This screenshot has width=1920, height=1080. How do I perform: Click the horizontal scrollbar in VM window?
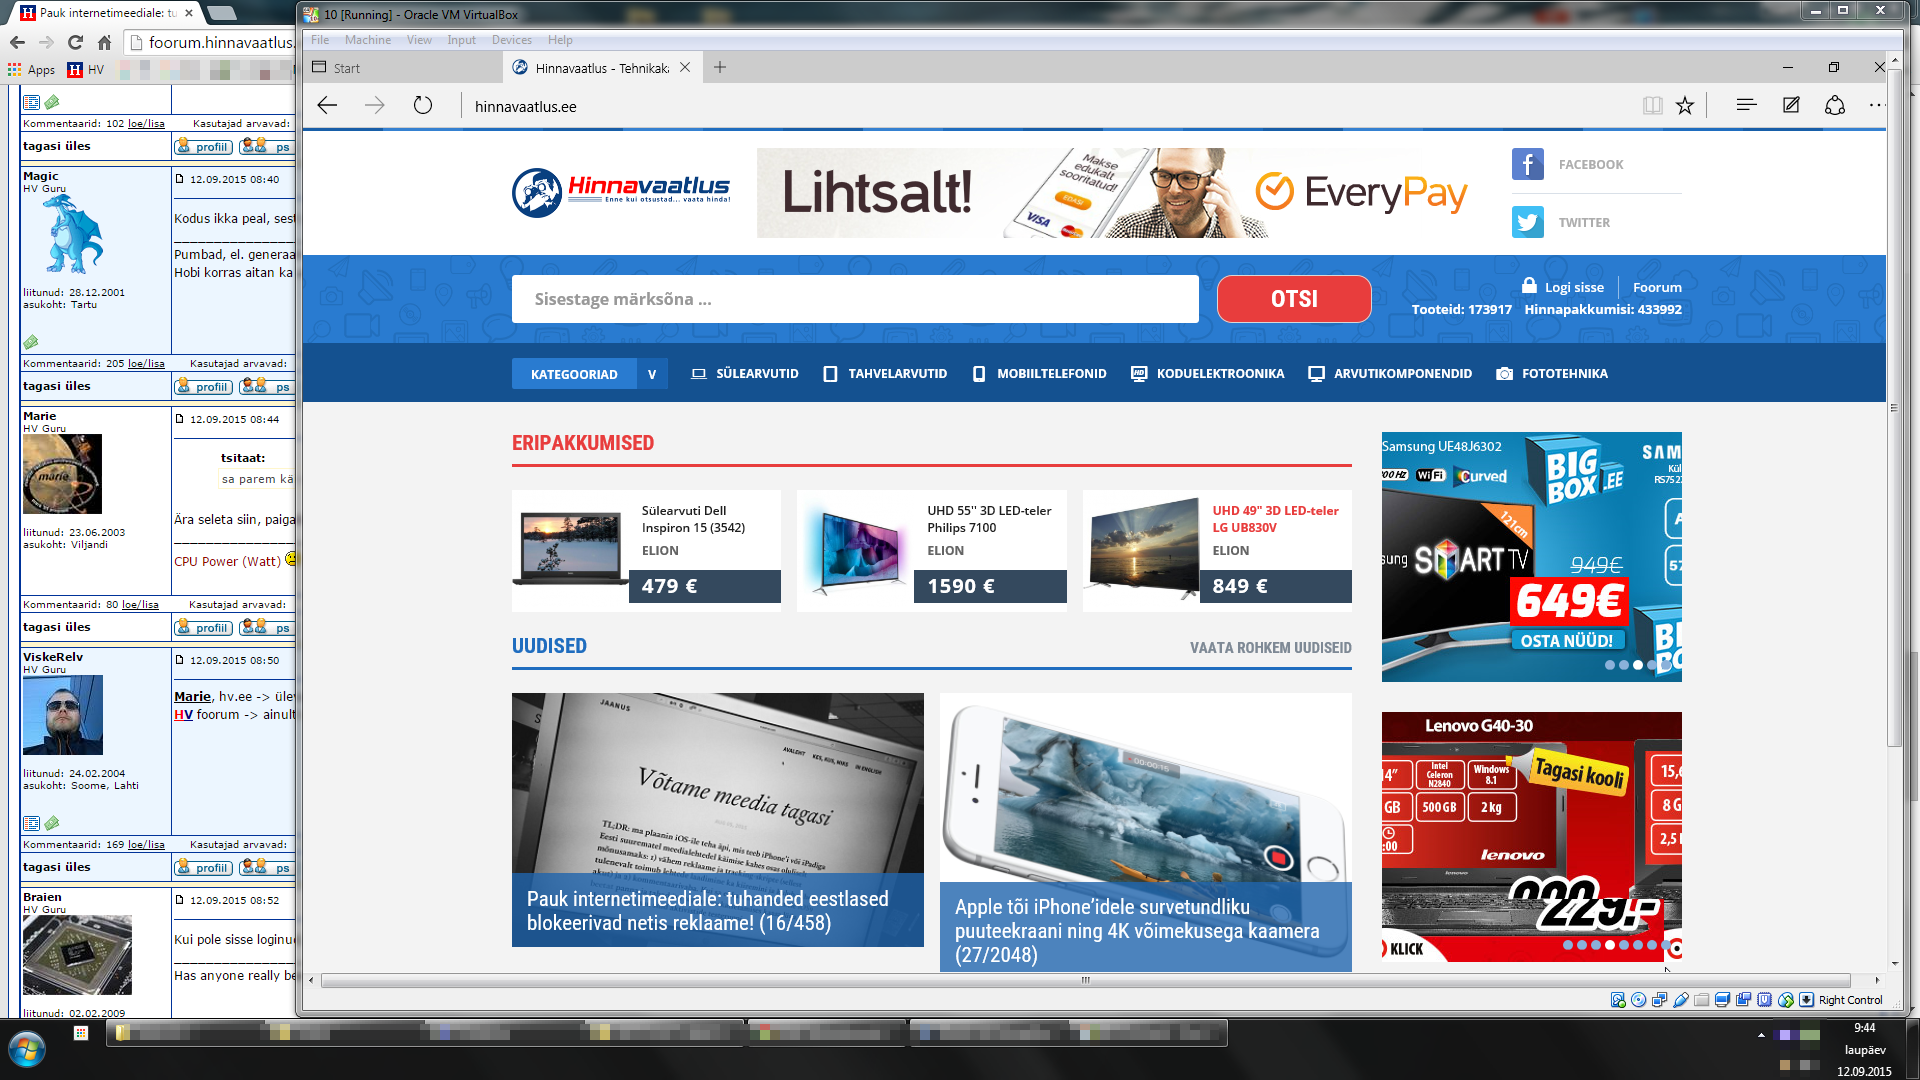click(x=1085, y=980)
